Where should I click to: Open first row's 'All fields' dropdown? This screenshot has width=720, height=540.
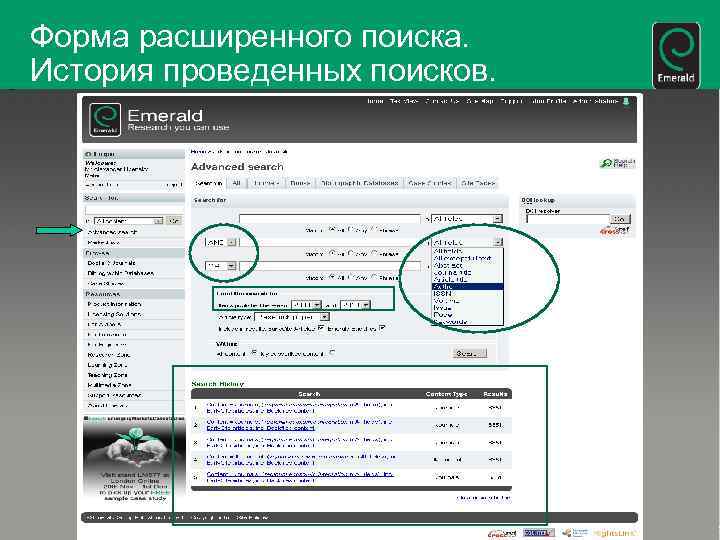(x=467, y=219)
